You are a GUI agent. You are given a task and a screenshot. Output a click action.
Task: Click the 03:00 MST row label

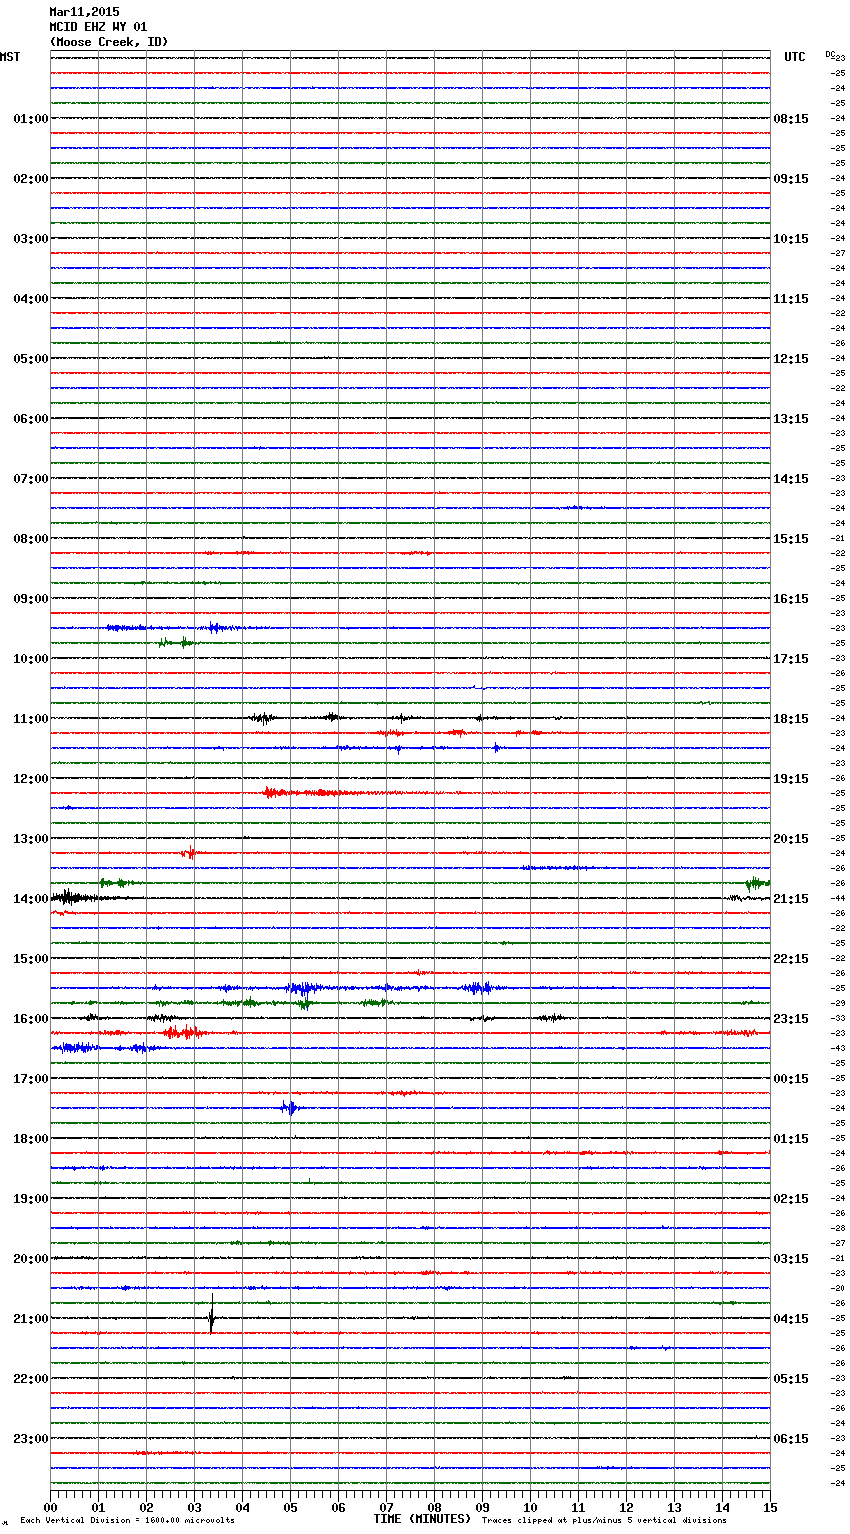31,239
